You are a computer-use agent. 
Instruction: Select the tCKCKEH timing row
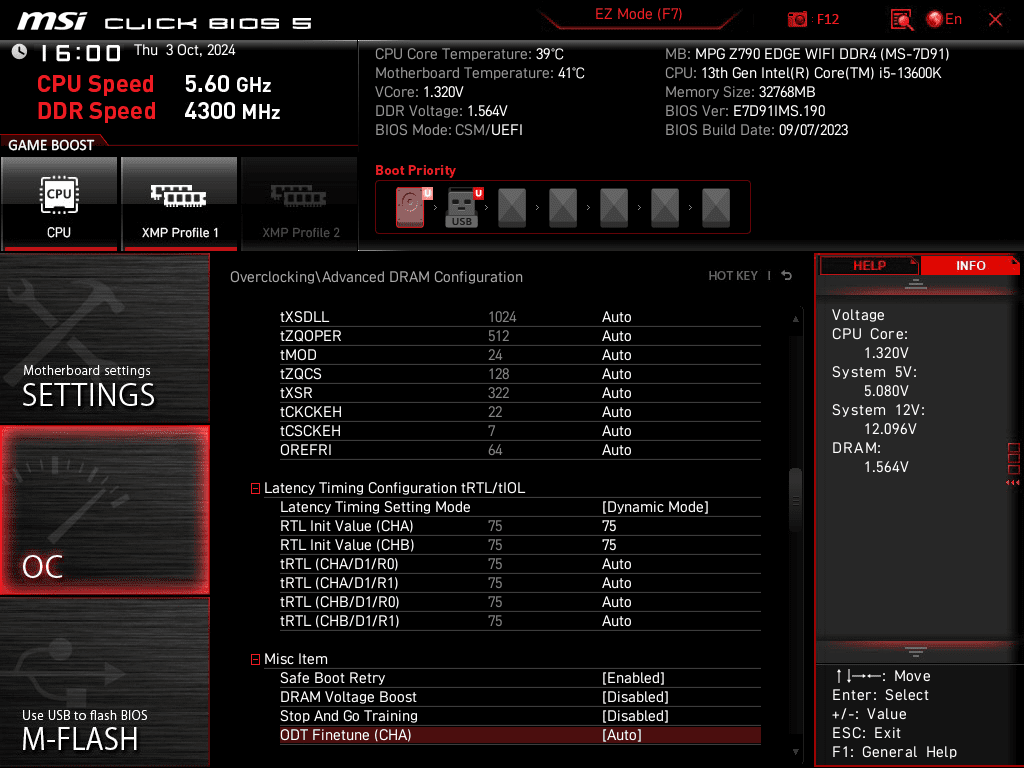pyautogui.click(x=520, y=412)
